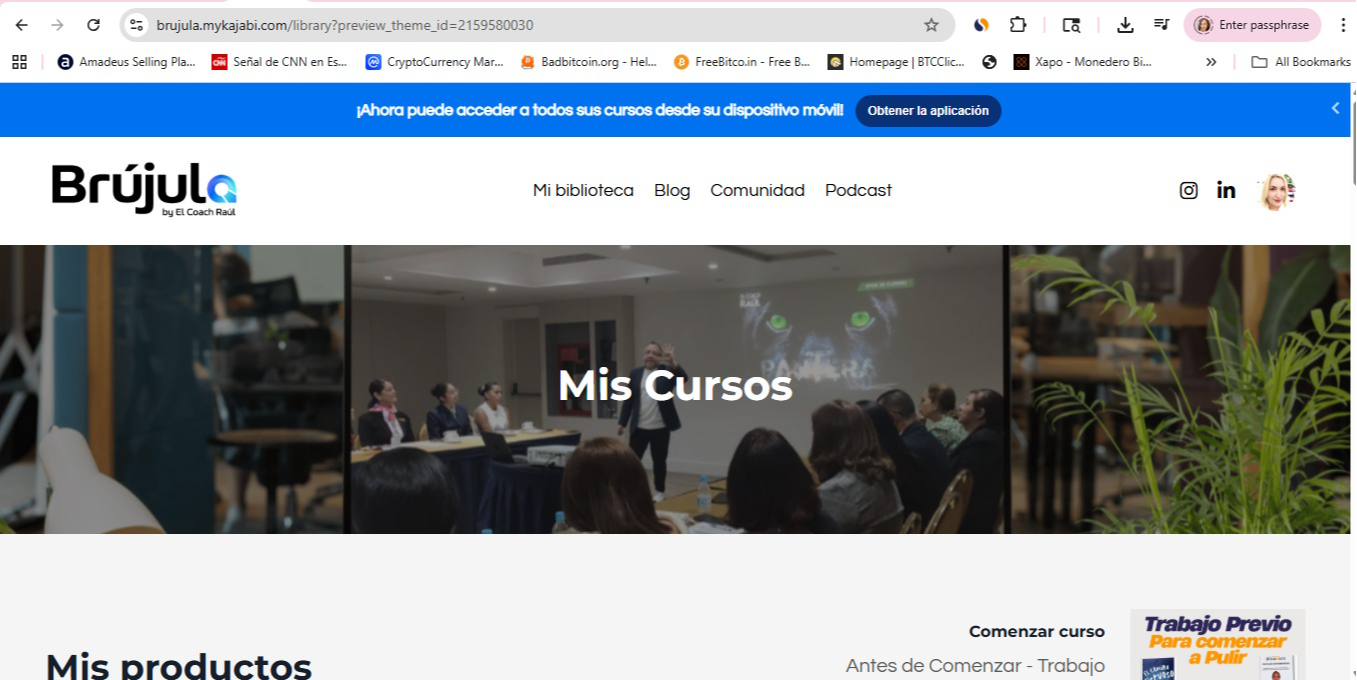The width and height of the screenshot is (1357, 680).
Task: Click the address bar URL field
Action: tap(535, 25)
